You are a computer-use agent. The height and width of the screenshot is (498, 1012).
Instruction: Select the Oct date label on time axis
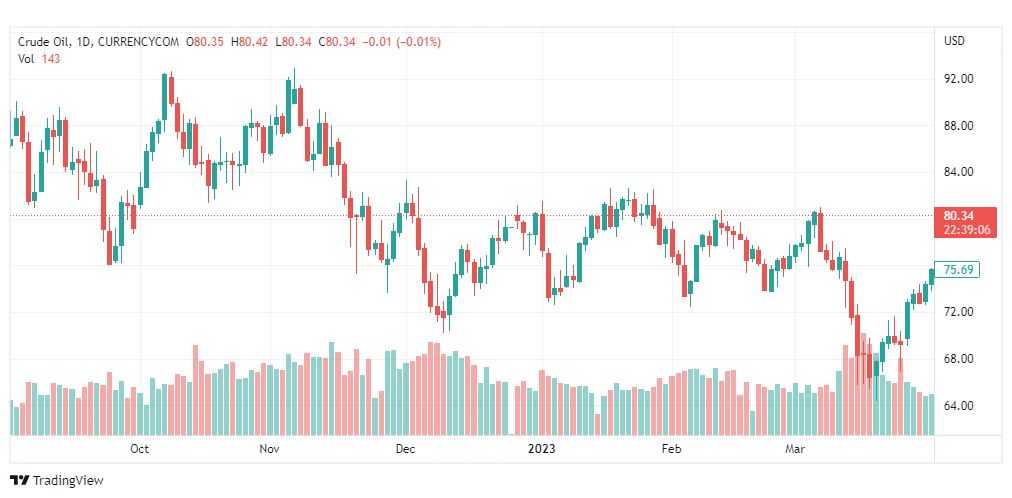pos(140,450)
